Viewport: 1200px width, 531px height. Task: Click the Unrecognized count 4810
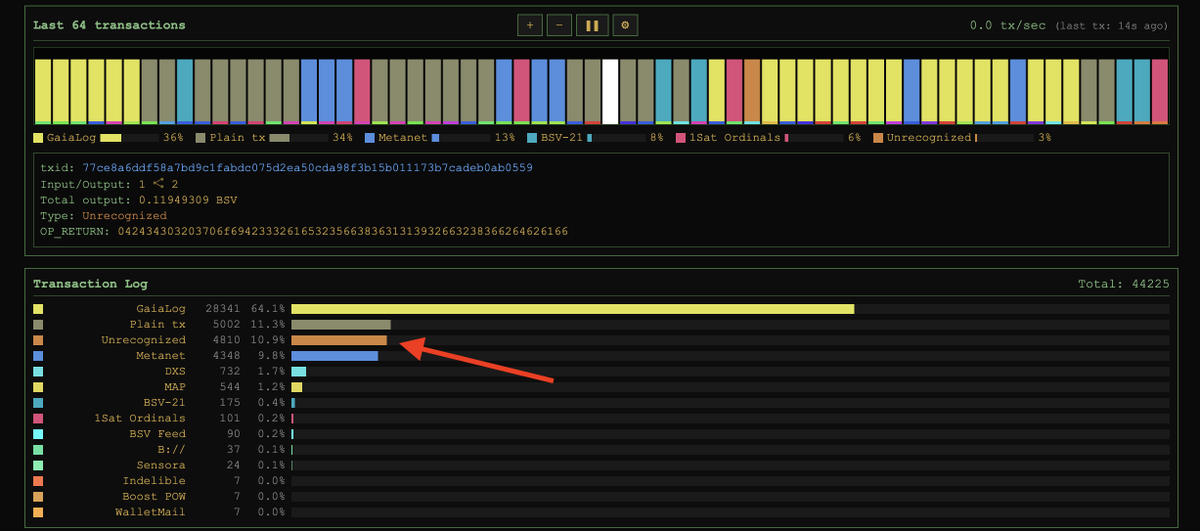226,341
